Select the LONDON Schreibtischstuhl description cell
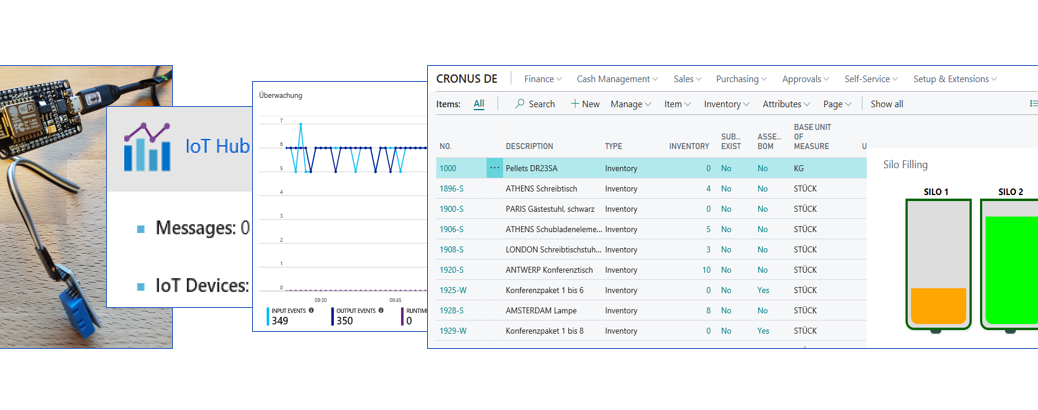 click(554, 250)
